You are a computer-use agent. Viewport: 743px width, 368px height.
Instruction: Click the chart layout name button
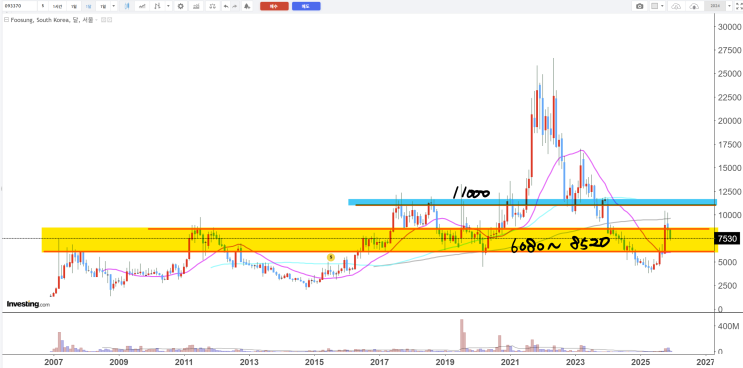715,6
